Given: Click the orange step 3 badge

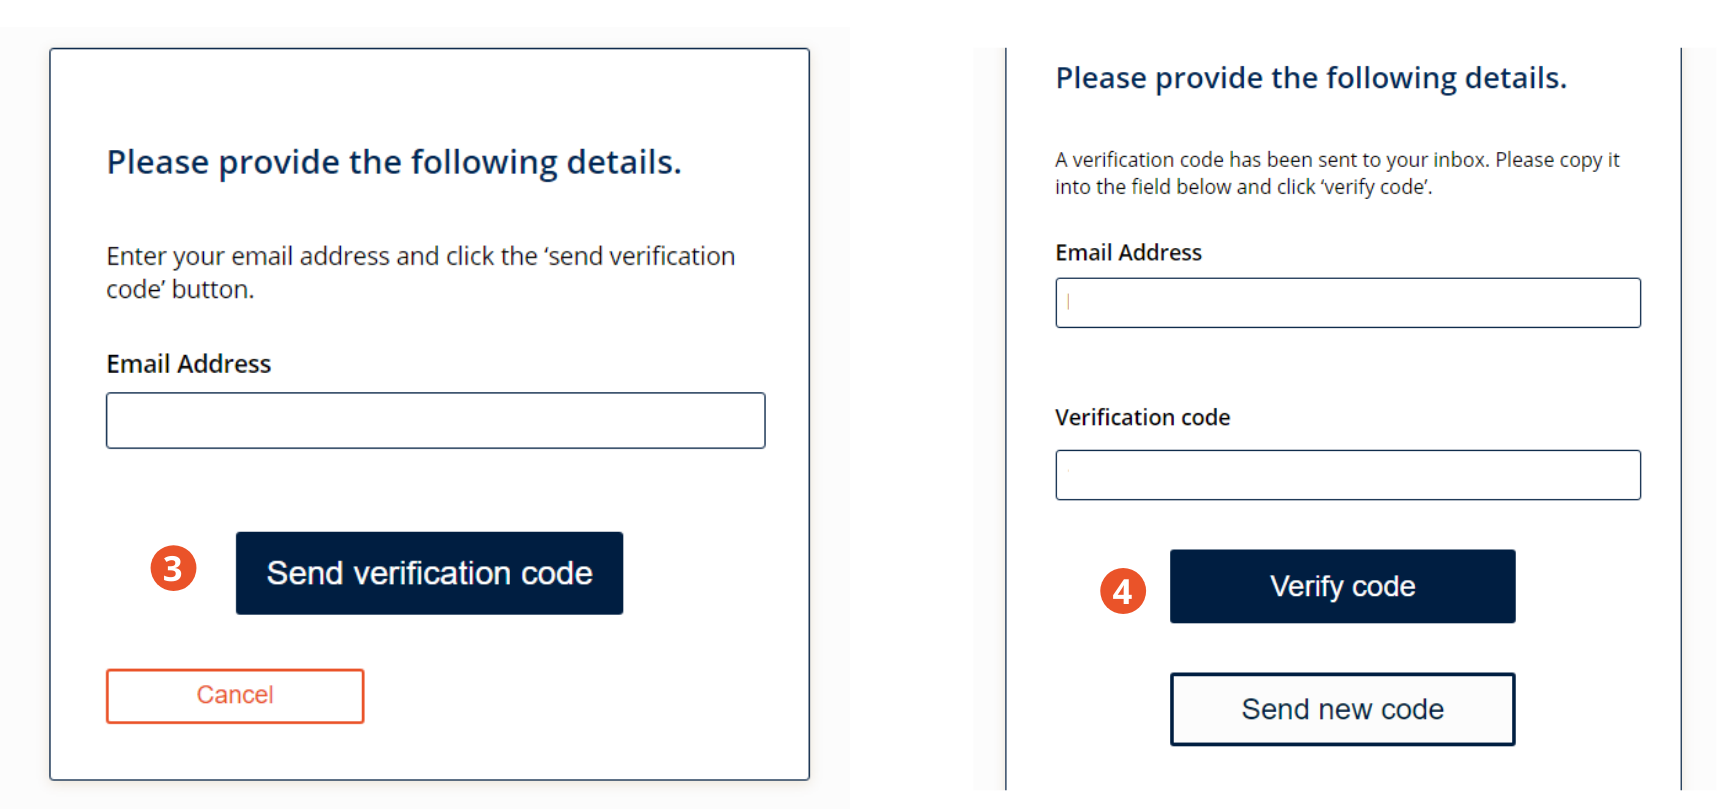Looking at the screenshot, I should click(x=173, y=568).
